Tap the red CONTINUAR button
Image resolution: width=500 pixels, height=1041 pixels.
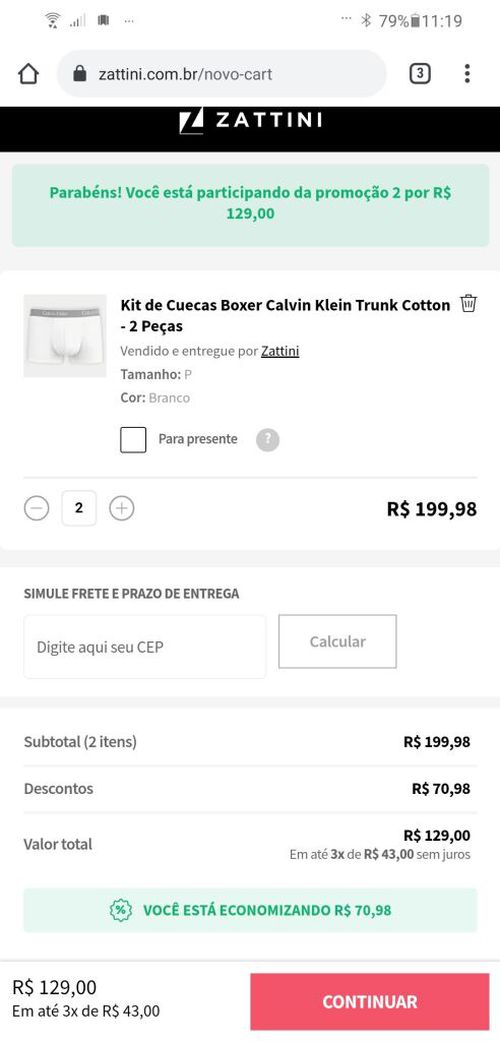[x=370, y=1002]
